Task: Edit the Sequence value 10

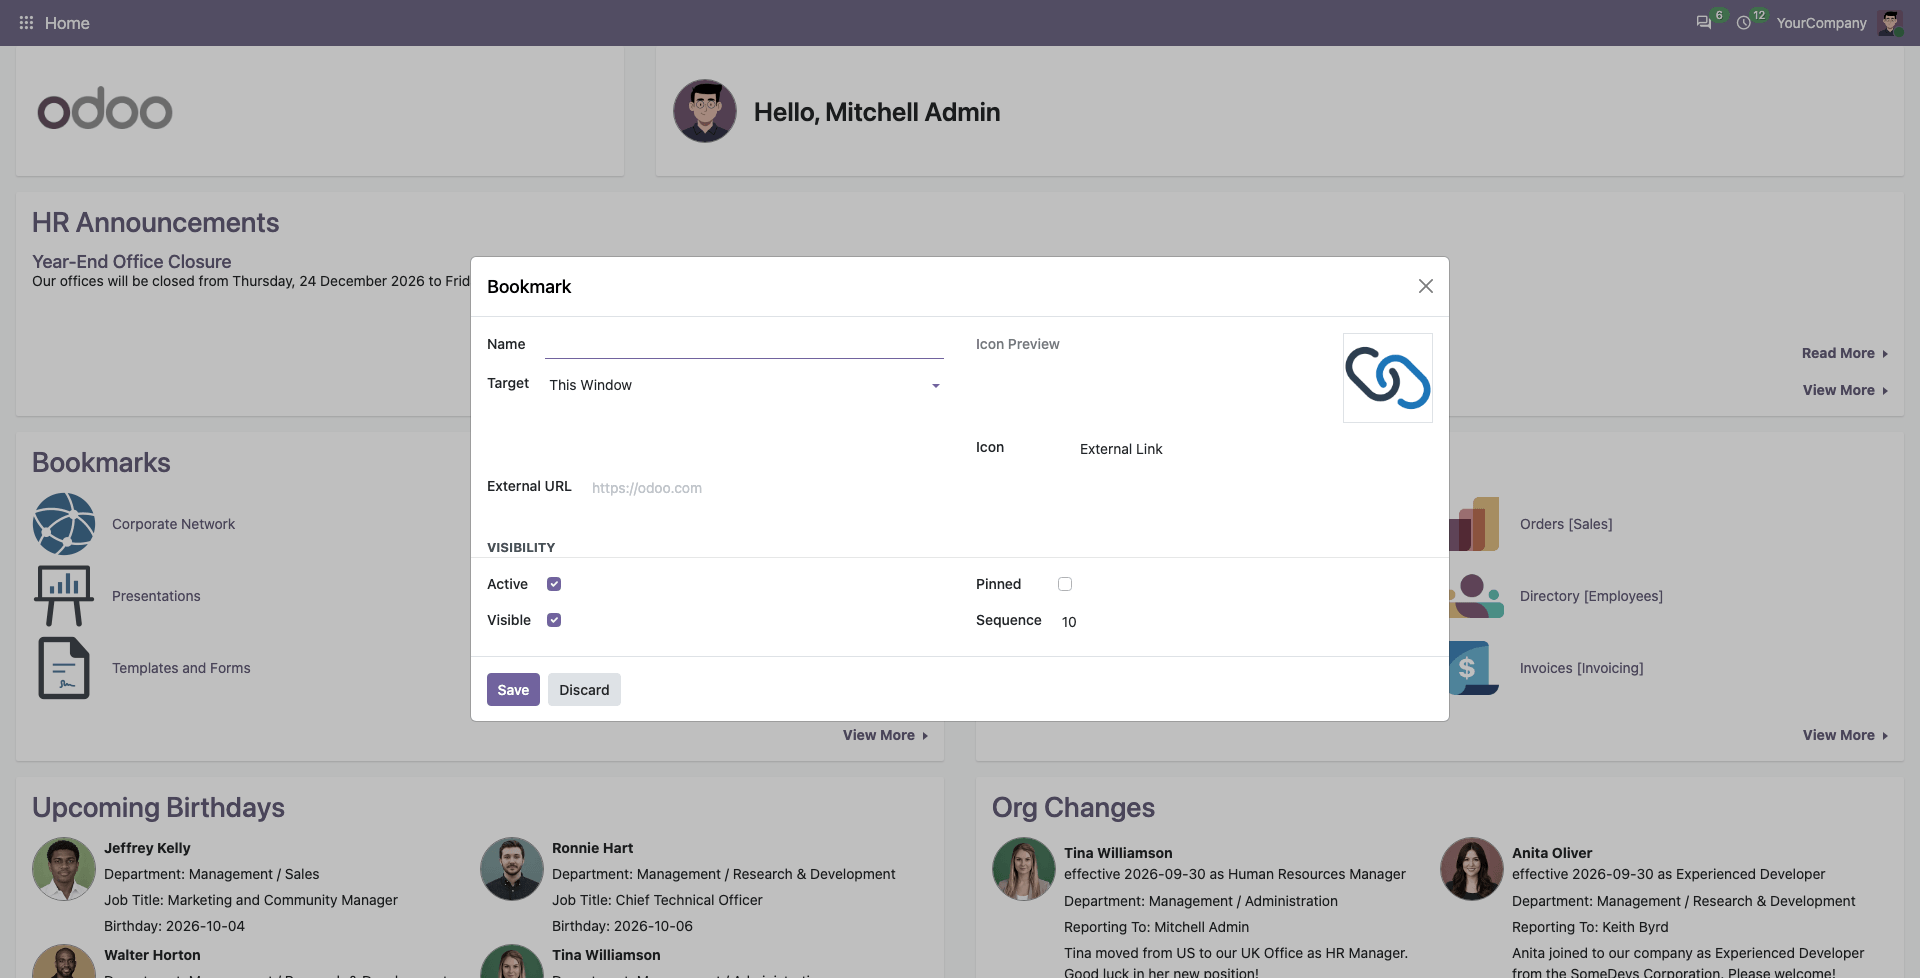Action: [1245, 622]
